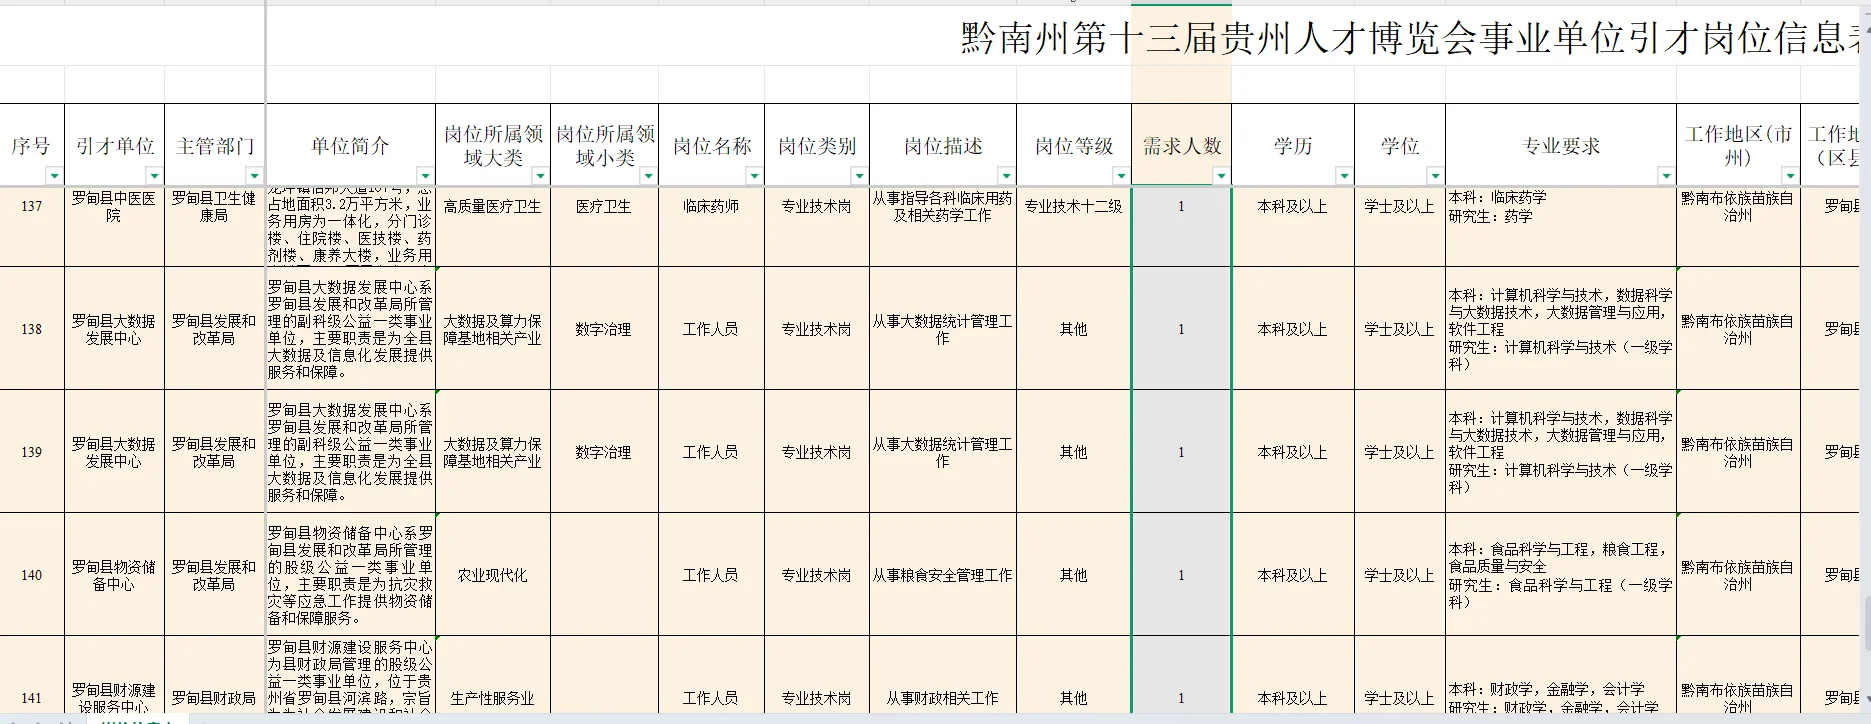The image size is (1871, 724).
Task: Open the 岗位等级 column filter dropdown
Action: pyautogui.click(x=1121, y=176)
